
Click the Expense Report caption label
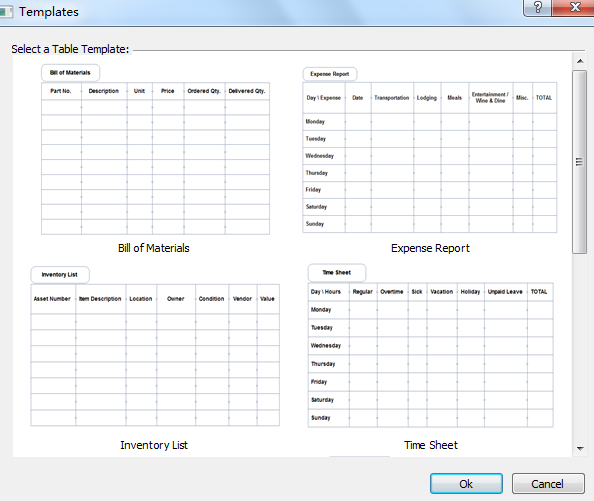click(x=430, y=248)
